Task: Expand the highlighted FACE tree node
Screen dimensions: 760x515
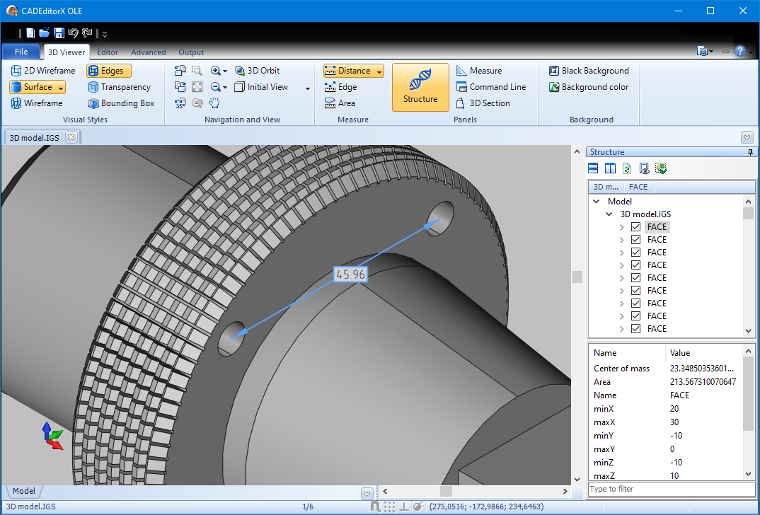Action: [x=621, y=227]
